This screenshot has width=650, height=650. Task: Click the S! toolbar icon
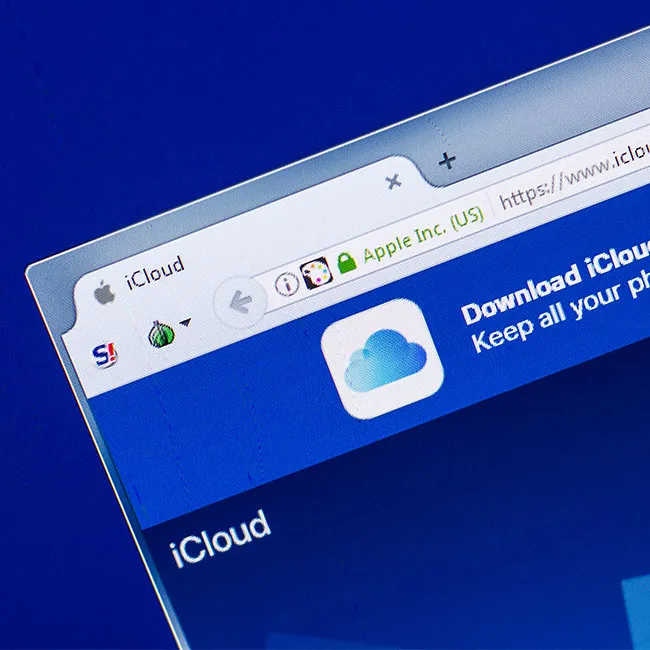pyautogui.click(x=105, y=355)
